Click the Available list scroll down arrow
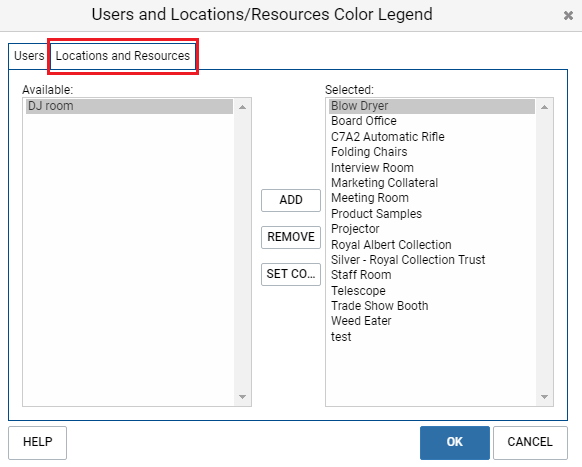 [x=242, y=397]
